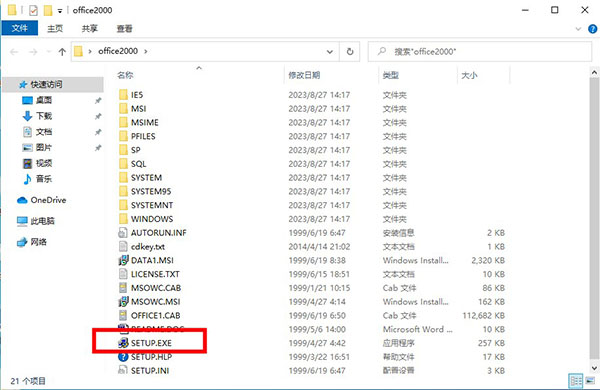Select 快速访问 in navigation pane
Viewport: 600px width, 390px height.
[53, 84]
